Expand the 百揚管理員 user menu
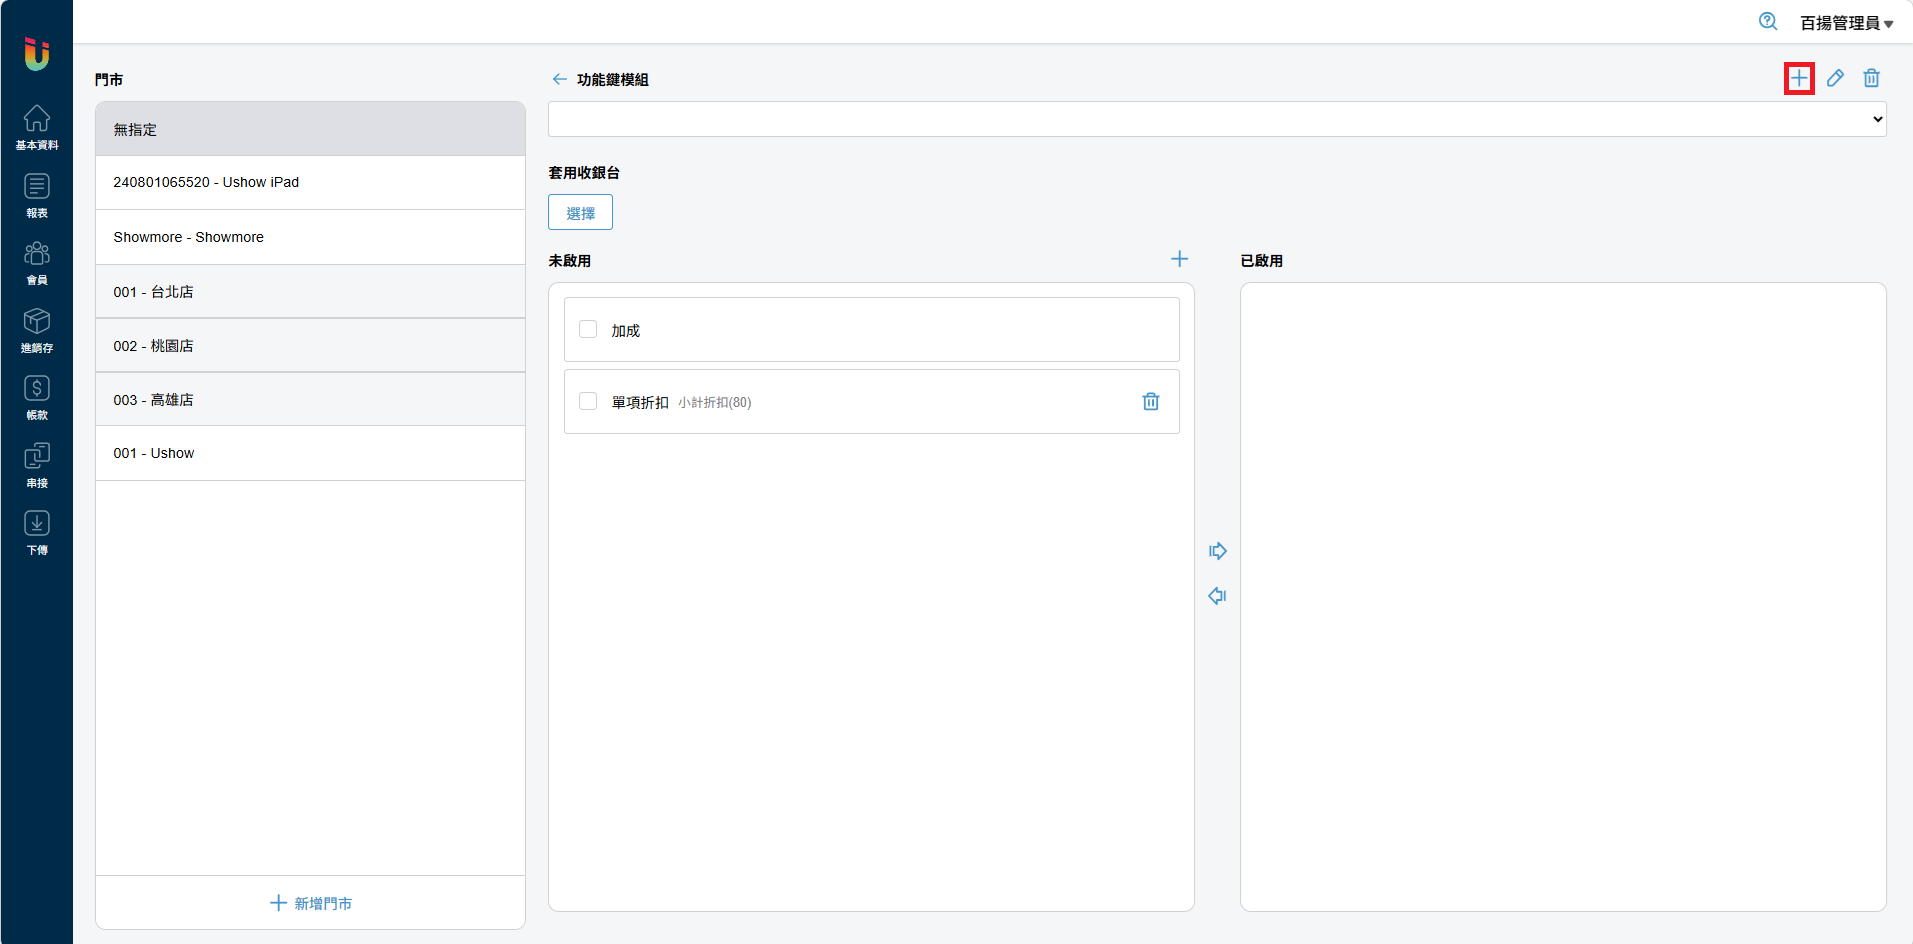The width and height of the screenshot is (1913, 944). tap(1846, 23)
